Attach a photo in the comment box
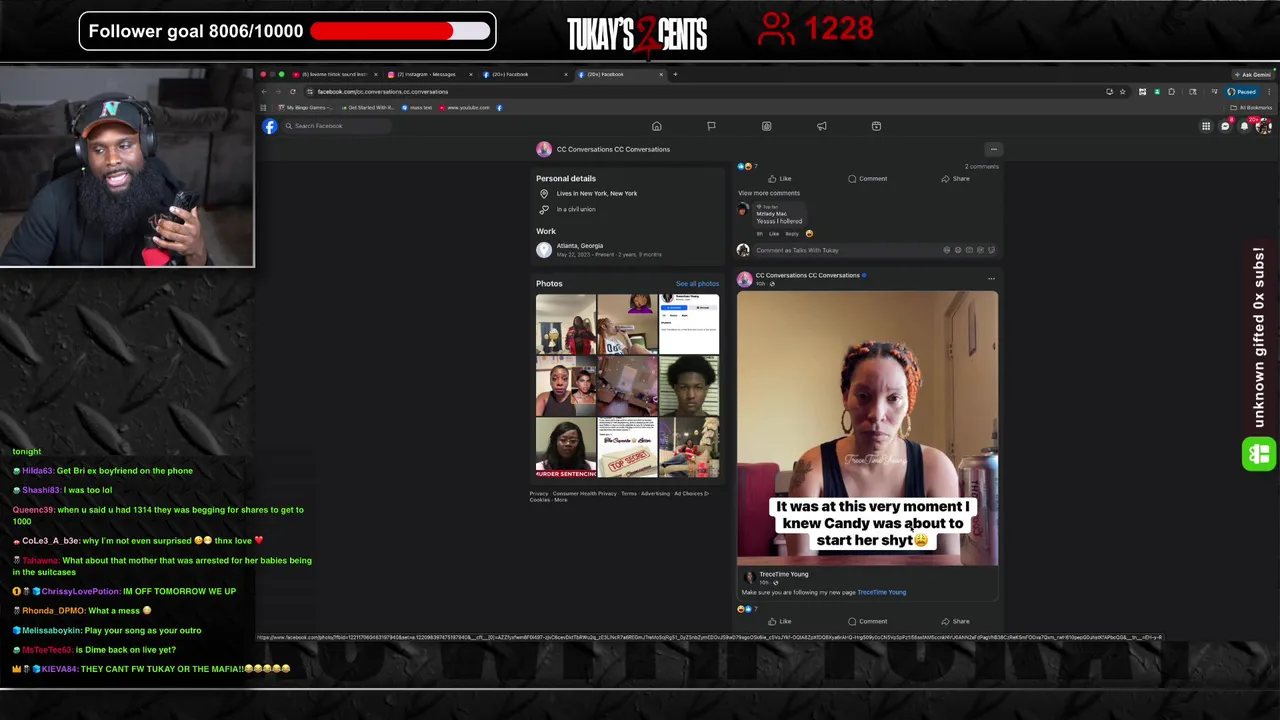Screen dimensions: 1280x720 point(969,250)
